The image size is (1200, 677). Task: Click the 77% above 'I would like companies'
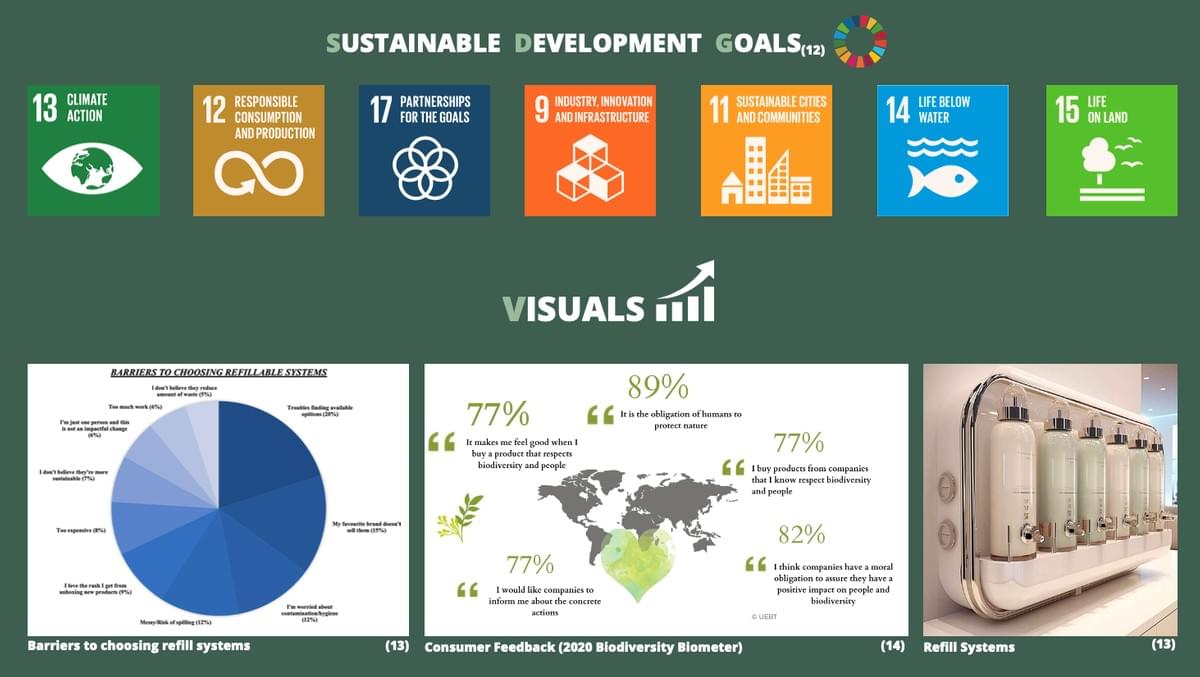point(529,563)
